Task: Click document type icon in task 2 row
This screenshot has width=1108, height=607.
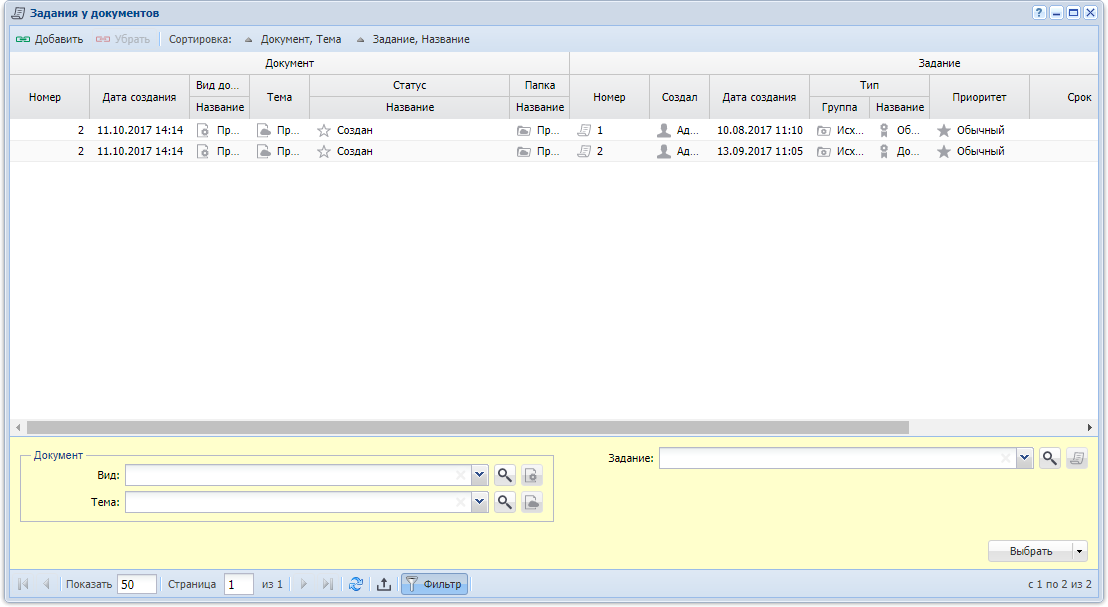Action: [203, 151]
